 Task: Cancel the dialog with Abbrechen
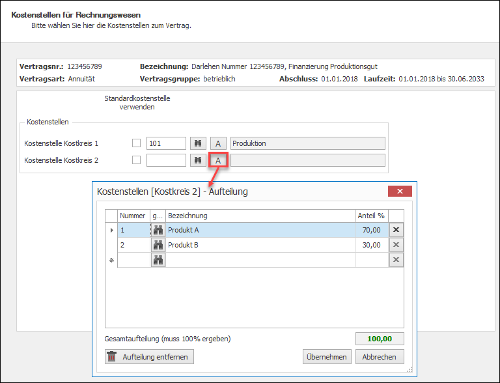point(379,357)
